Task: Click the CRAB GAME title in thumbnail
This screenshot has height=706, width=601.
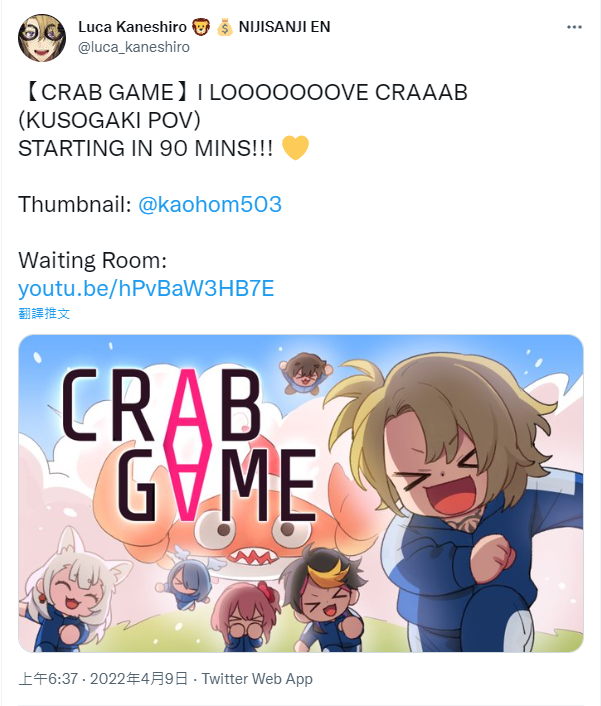Action: tap(189, 444)
